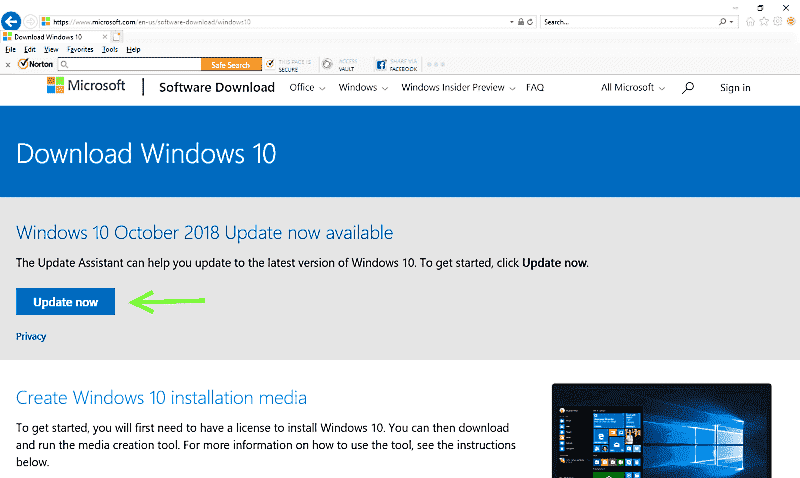The height and width of the screenshot is (478, 800).
Task: Click the Norton 'This page is secure' icon
Action: [x=270, y=64]
